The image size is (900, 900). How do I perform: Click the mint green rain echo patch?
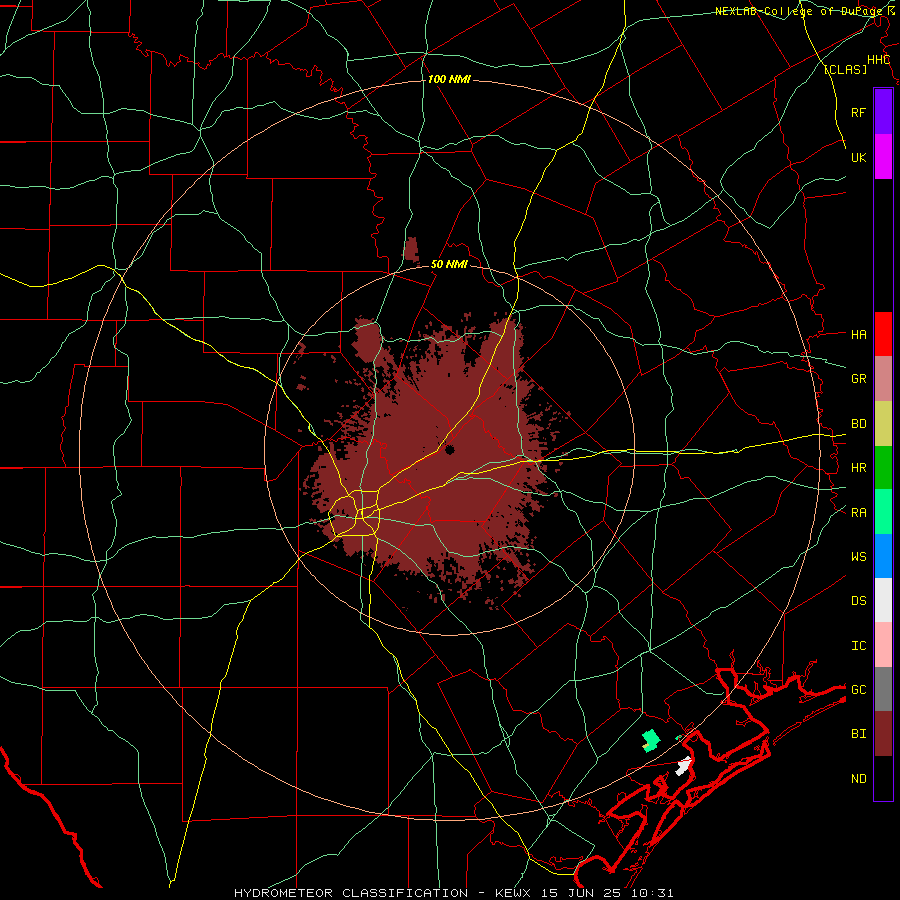pyautogui.click(x=650, y=740)
